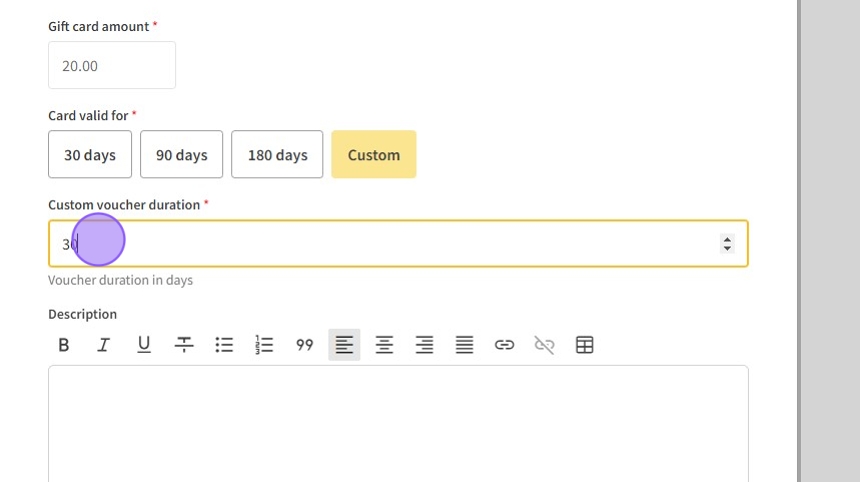Viewport: 860px width, 482px height.
Task: Adjust custom voucher duration stepper arrows
Action: click(x=727, y=244)
